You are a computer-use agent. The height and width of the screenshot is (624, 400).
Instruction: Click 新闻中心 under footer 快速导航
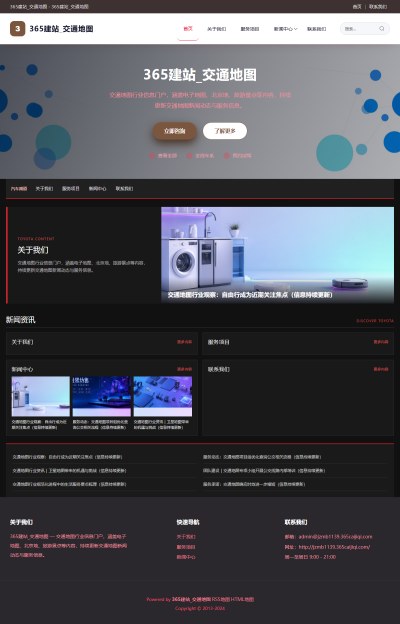[x=186, y=557]
